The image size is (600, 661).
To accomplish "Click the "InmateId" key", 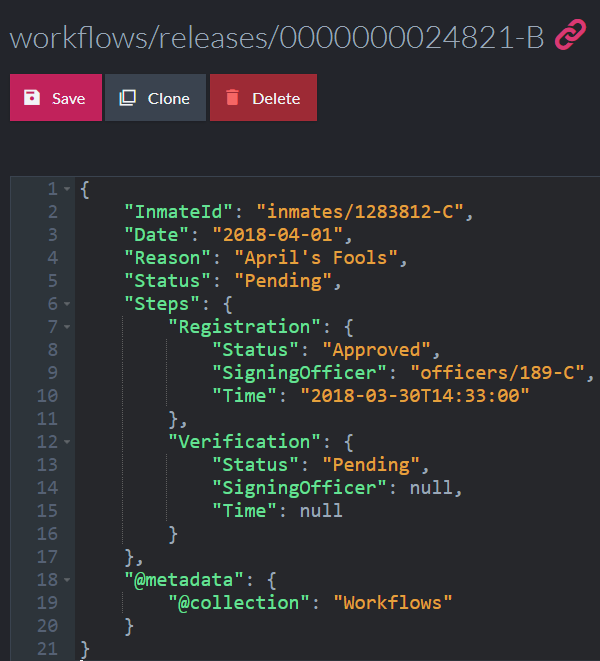I will click(x=179, y=212).
